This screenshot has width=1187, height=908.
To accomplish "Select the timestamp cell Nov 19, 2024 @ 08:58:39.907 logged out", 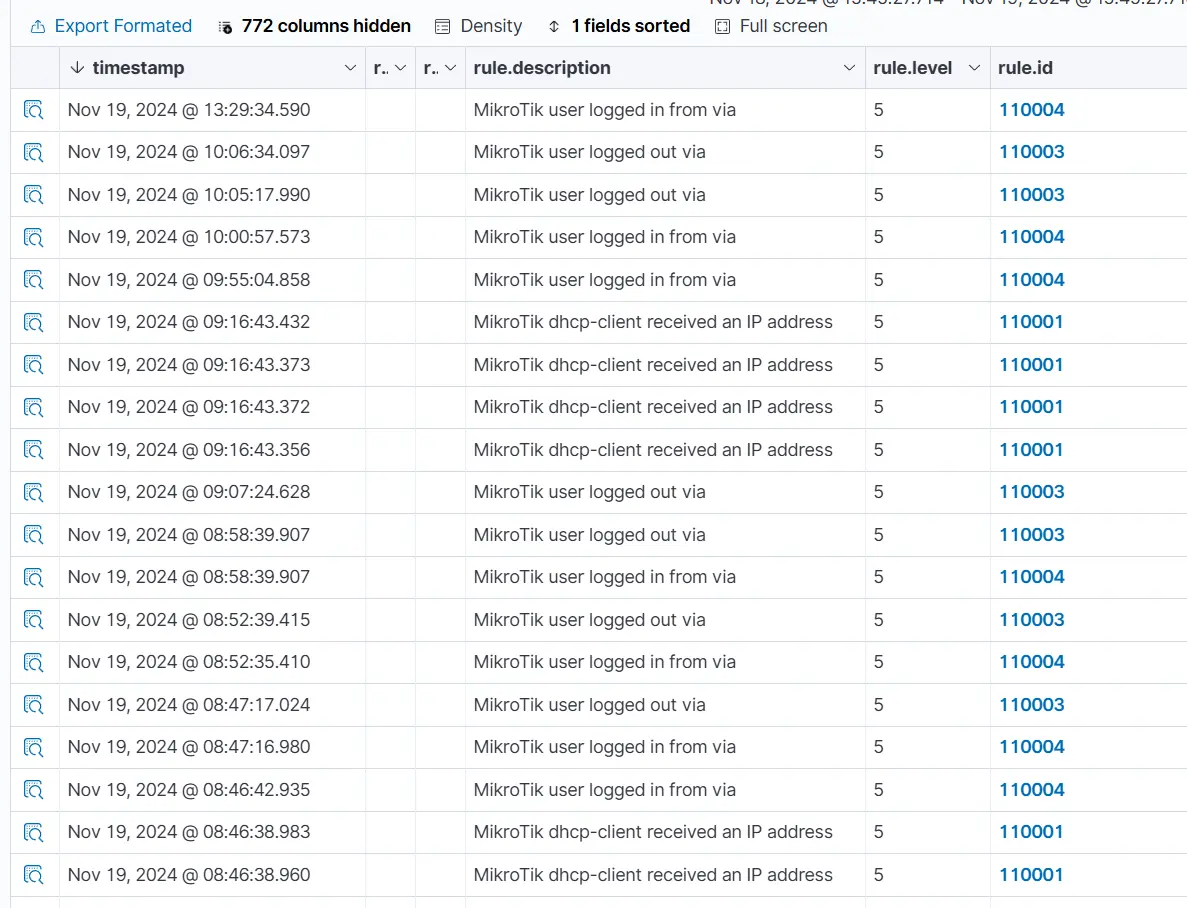I will click(x=189, y=535).
